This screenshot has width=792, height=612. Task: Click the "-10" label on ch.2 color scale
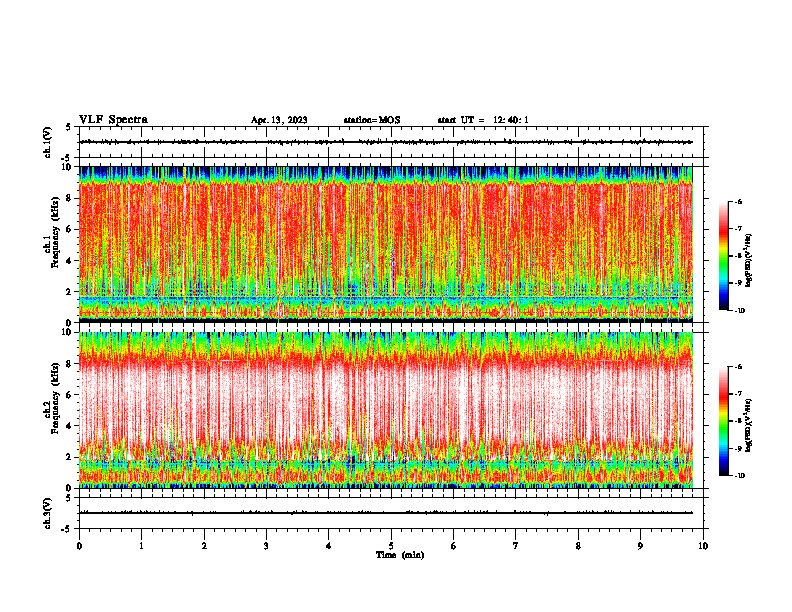[739, 476]
